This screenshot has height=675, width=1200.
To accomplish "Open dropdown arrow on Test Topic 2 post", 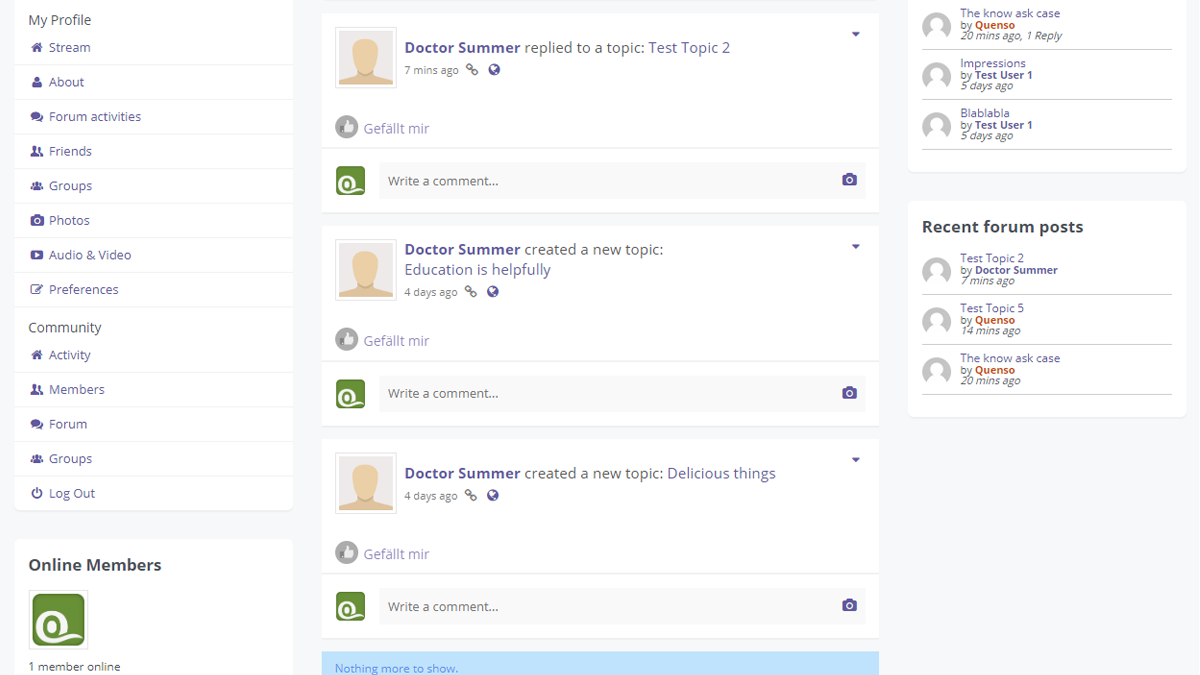I will (856, 35).
